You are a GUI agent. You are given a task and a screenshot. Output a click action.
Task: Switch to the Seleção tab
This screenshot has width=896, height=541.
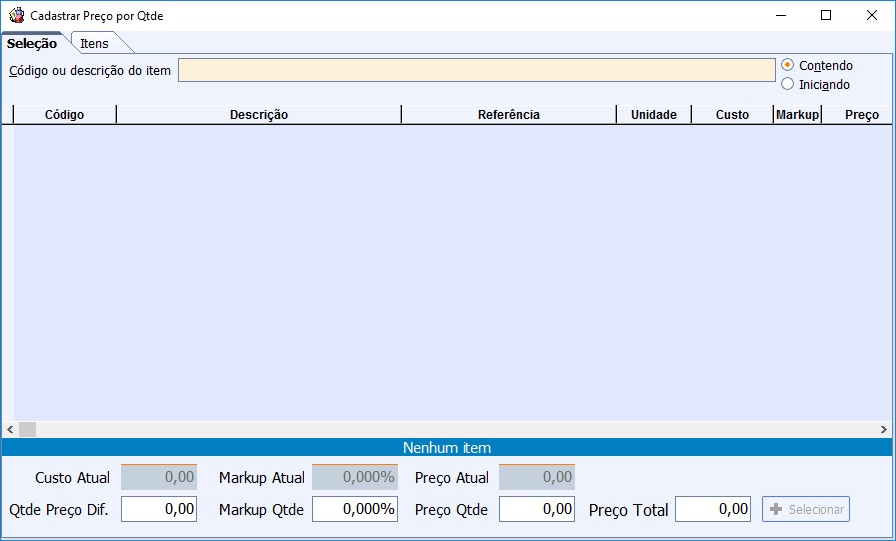(x=32, y=43)
